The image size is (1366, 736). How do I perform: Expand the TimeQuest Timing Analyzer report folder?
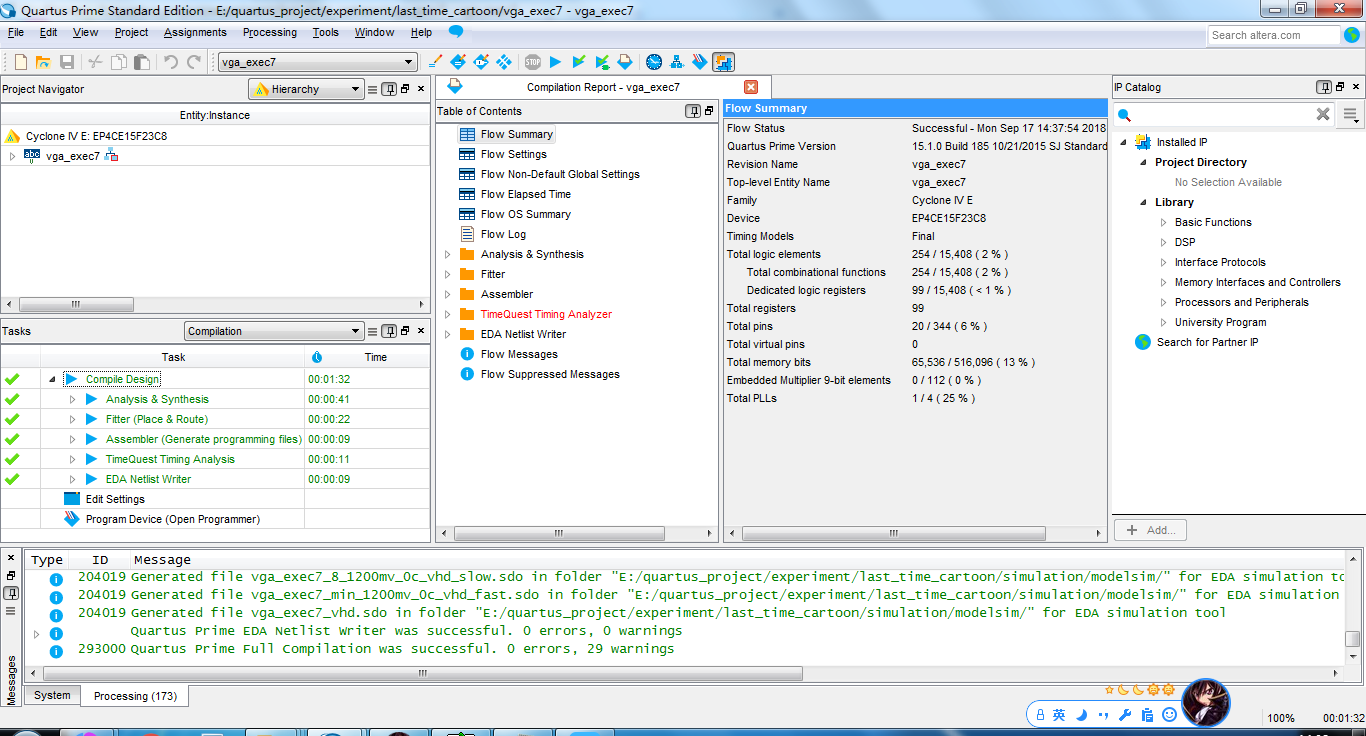(x=447, y=314)
